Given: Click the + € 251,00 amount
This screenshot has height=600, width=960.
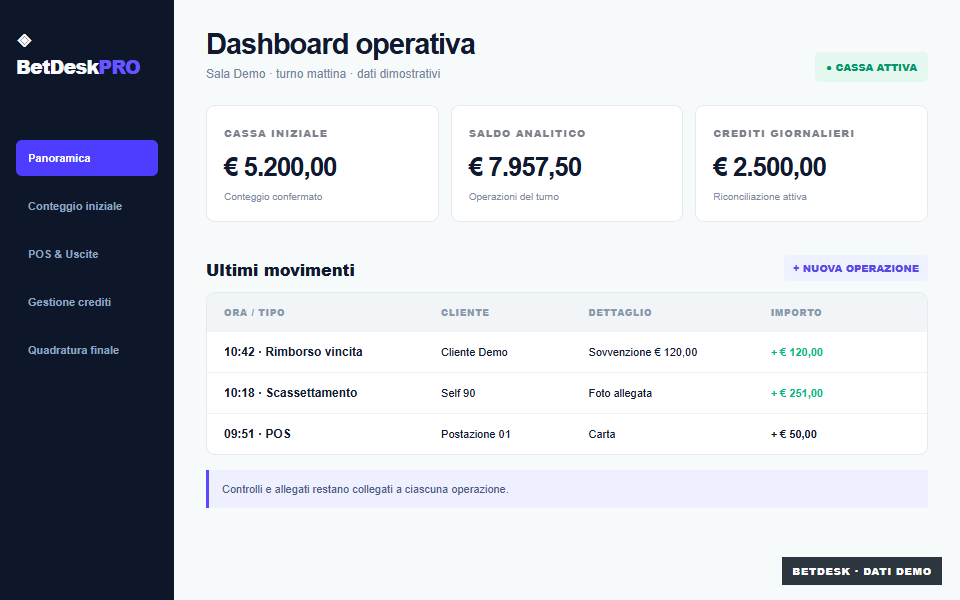Looking at the screenshot, I should [x=797, y=393].
